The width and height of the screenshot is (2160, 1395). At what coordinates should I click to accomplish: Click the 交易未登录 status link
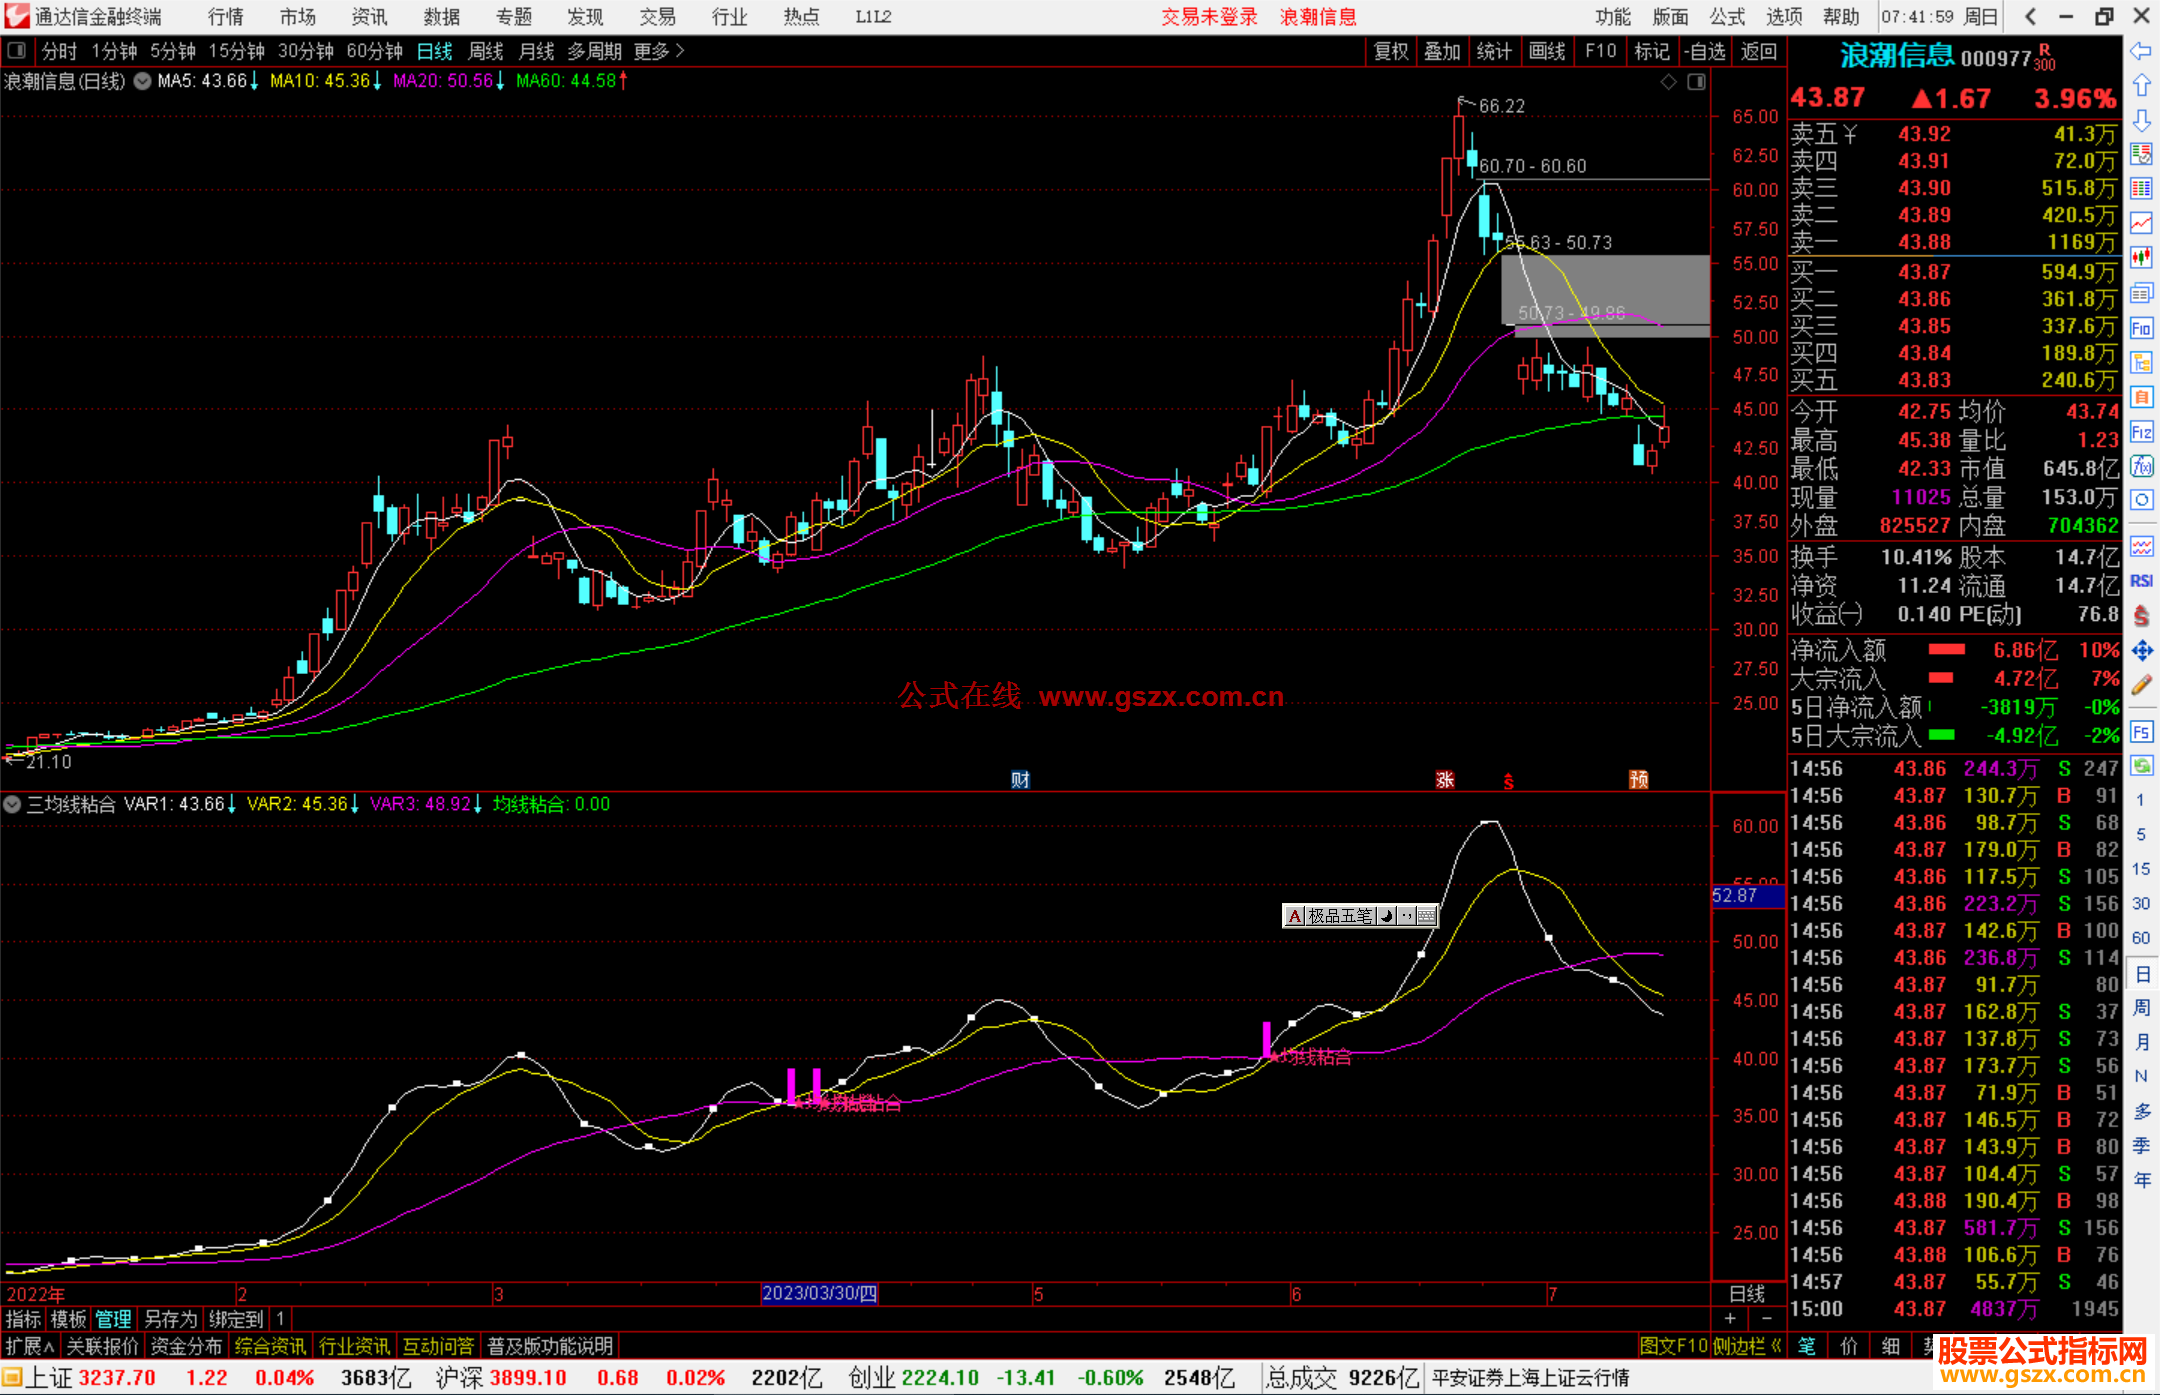tap(1209, 17)
